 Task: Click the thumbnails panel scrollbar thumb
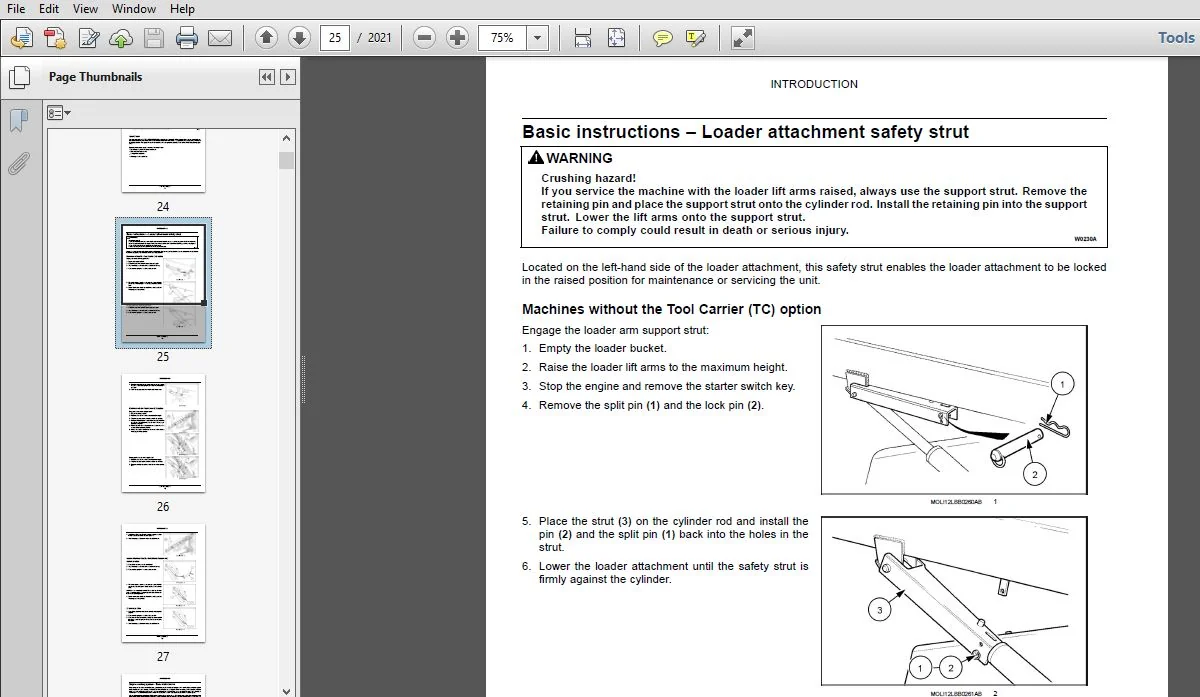(x=287, y=160)
